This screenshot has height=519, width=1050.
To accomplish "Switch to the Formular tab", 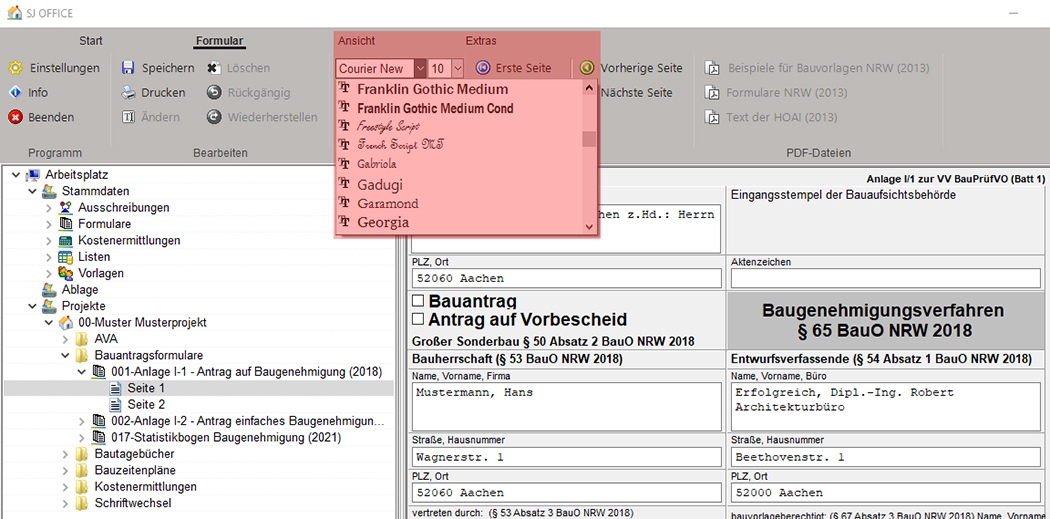I will coord(220,41).
